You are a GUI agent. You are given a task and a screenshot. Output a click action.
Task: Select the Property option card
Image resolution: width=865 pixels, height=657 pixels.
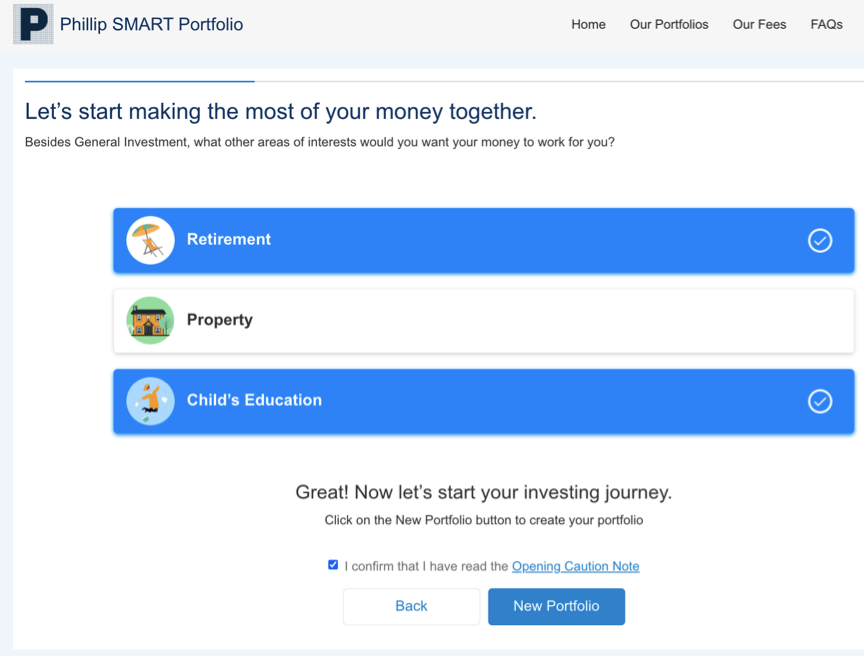484,321
